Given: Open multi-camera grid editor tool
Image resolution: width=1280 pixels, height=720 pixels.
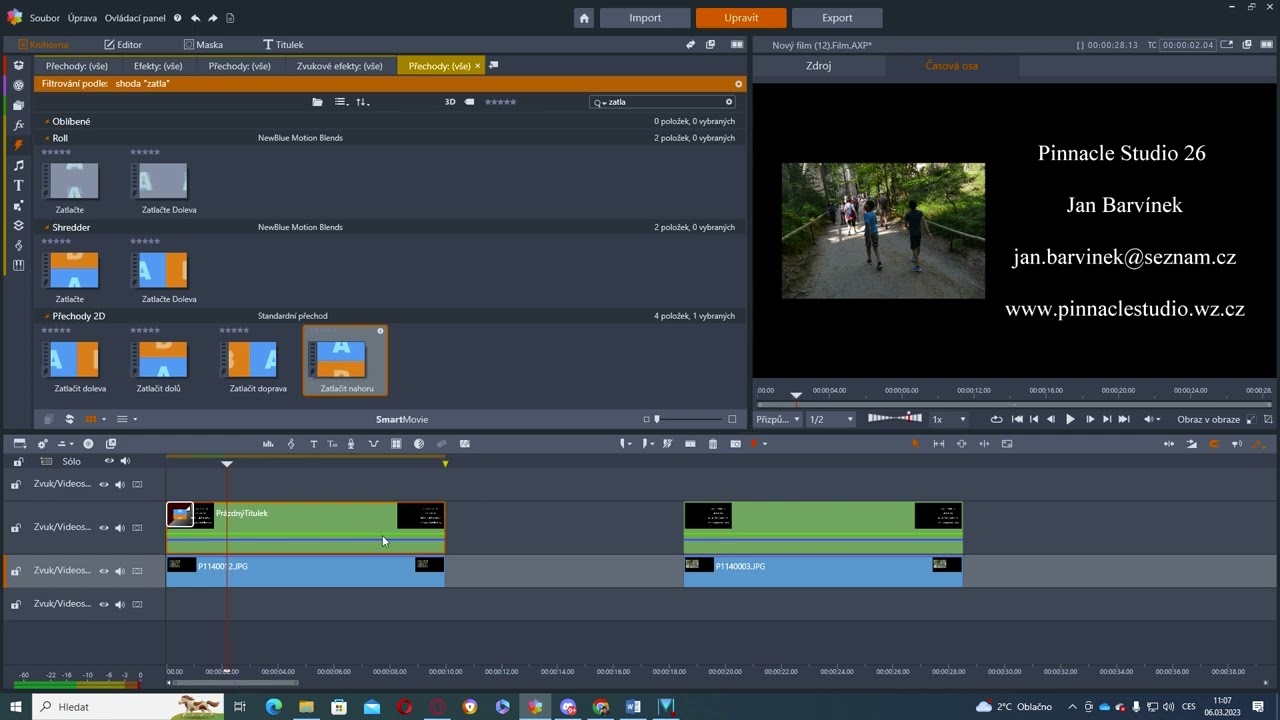Looking at the screenshot, I should pos(396,444).
